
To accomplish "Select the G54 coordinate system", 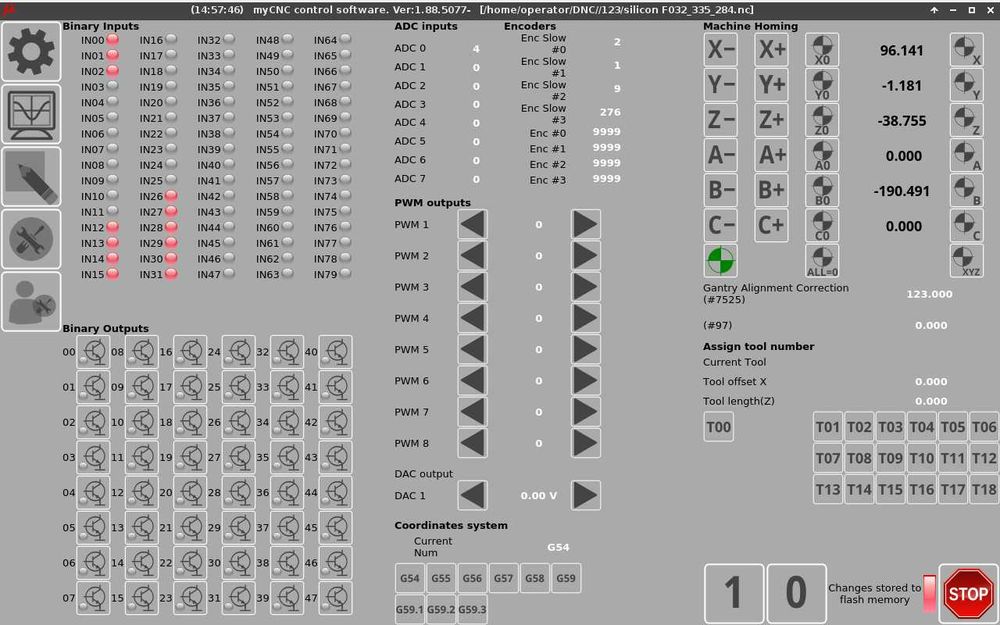I will (x=409, y=578).
